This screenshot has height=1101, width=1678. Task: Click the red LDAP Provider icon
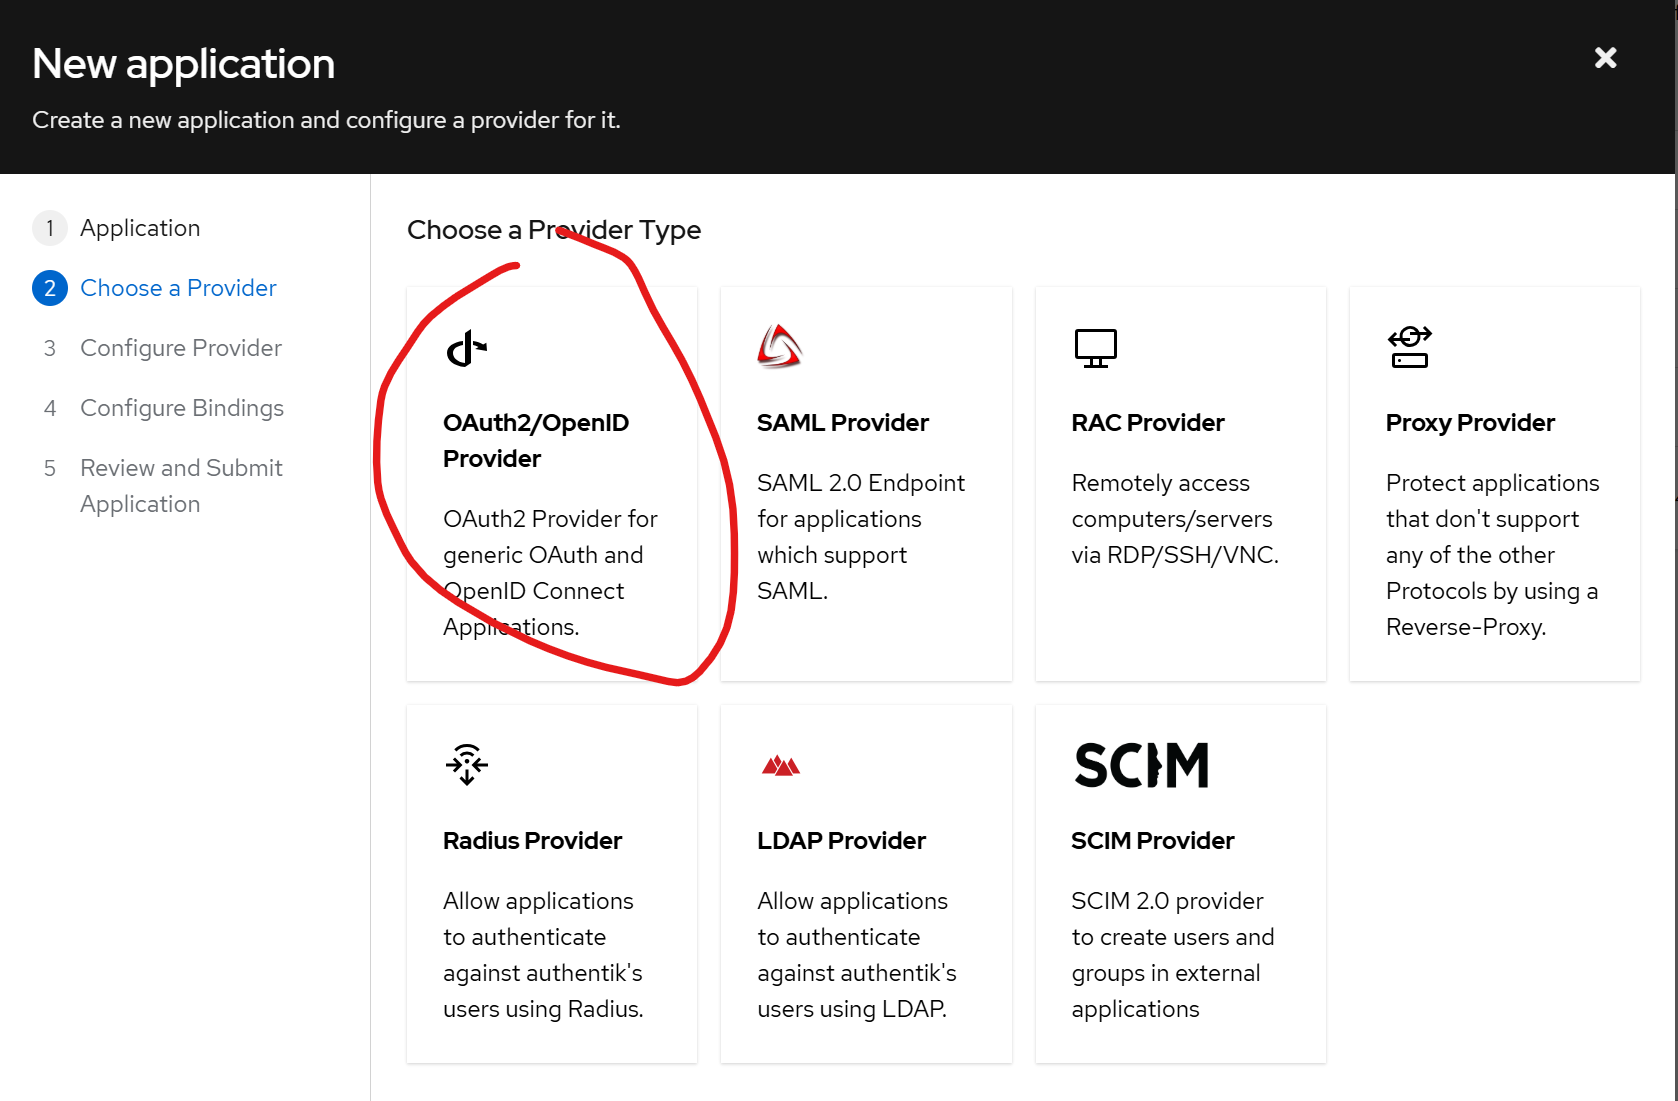tap(781, 766)
